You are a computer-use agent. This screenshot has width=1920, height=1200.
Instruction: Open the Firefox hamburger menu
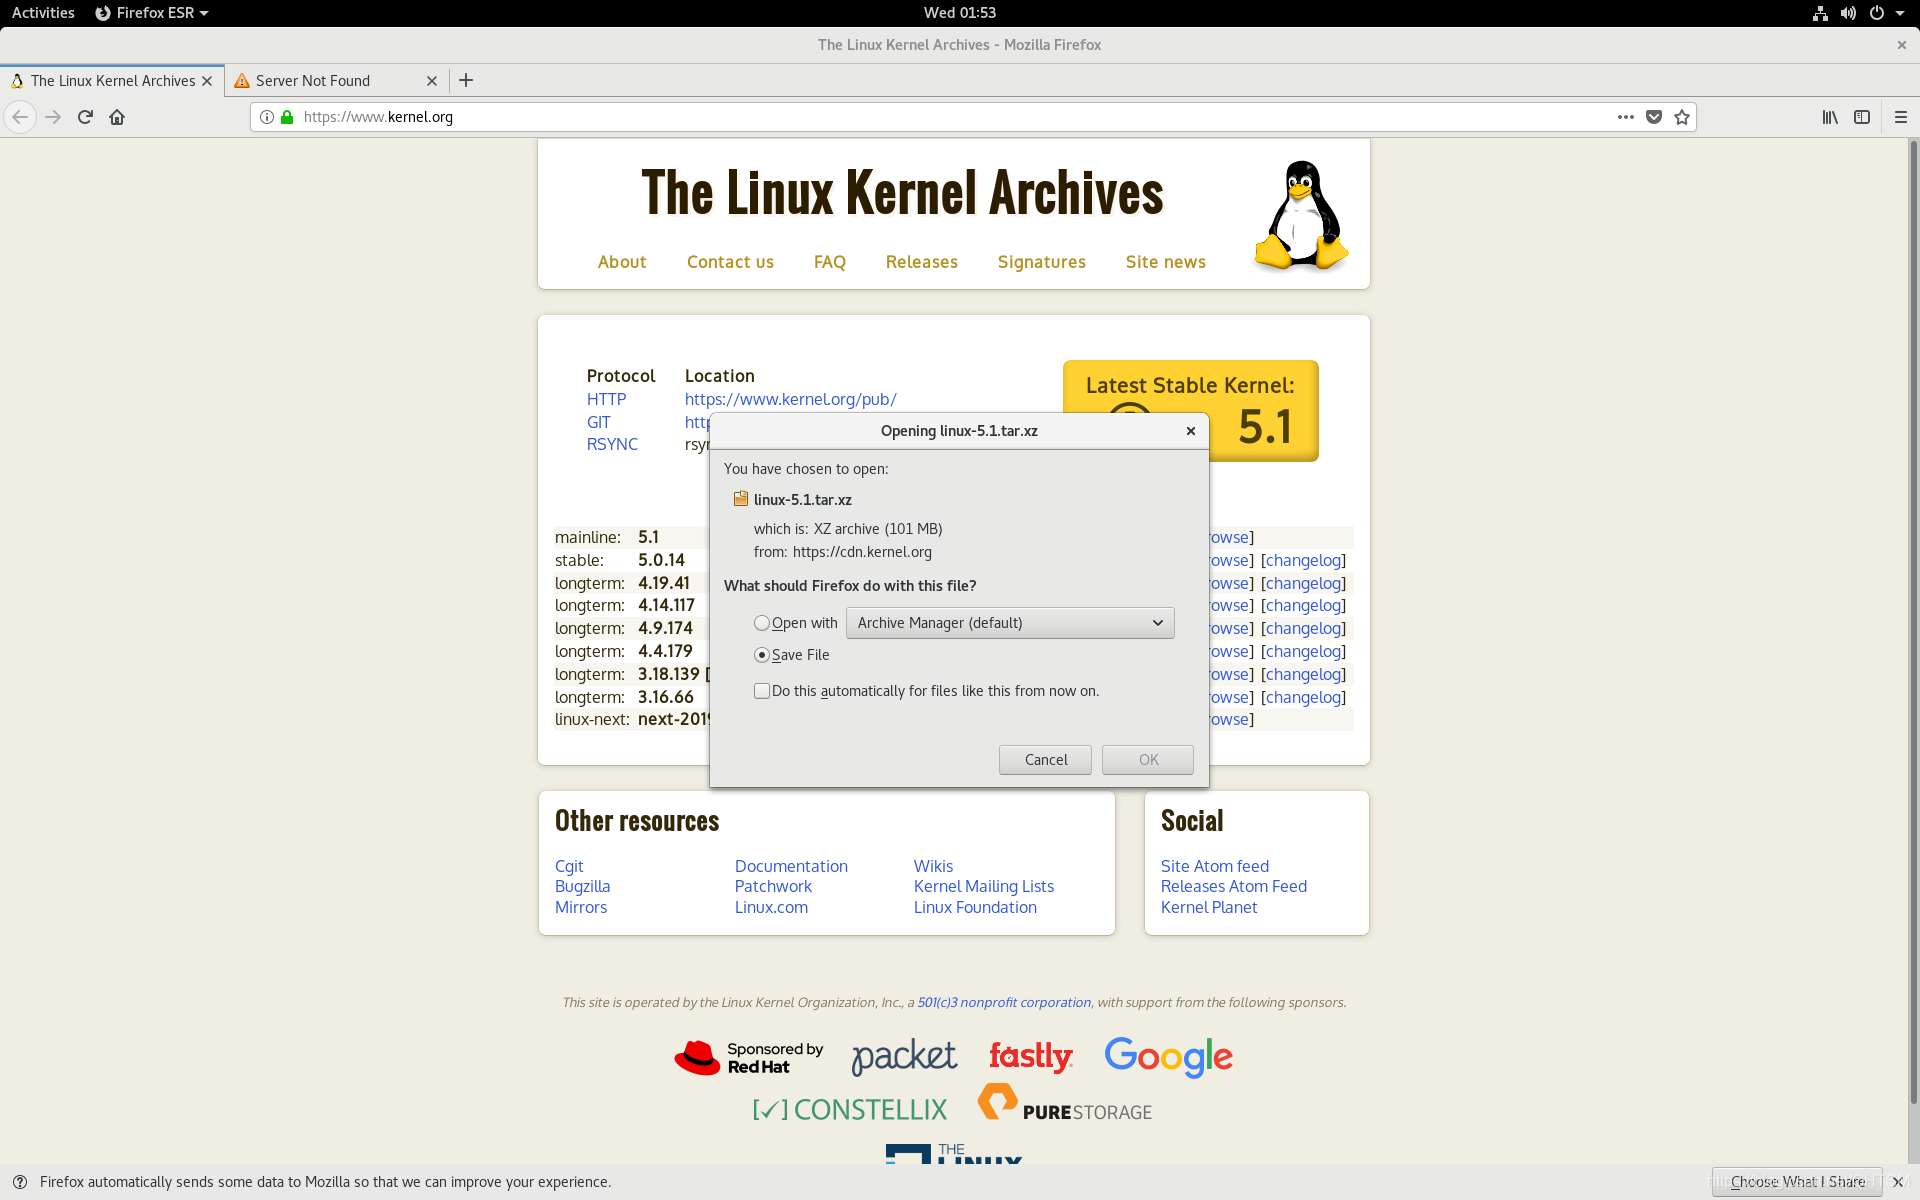tap(1901, 117)
